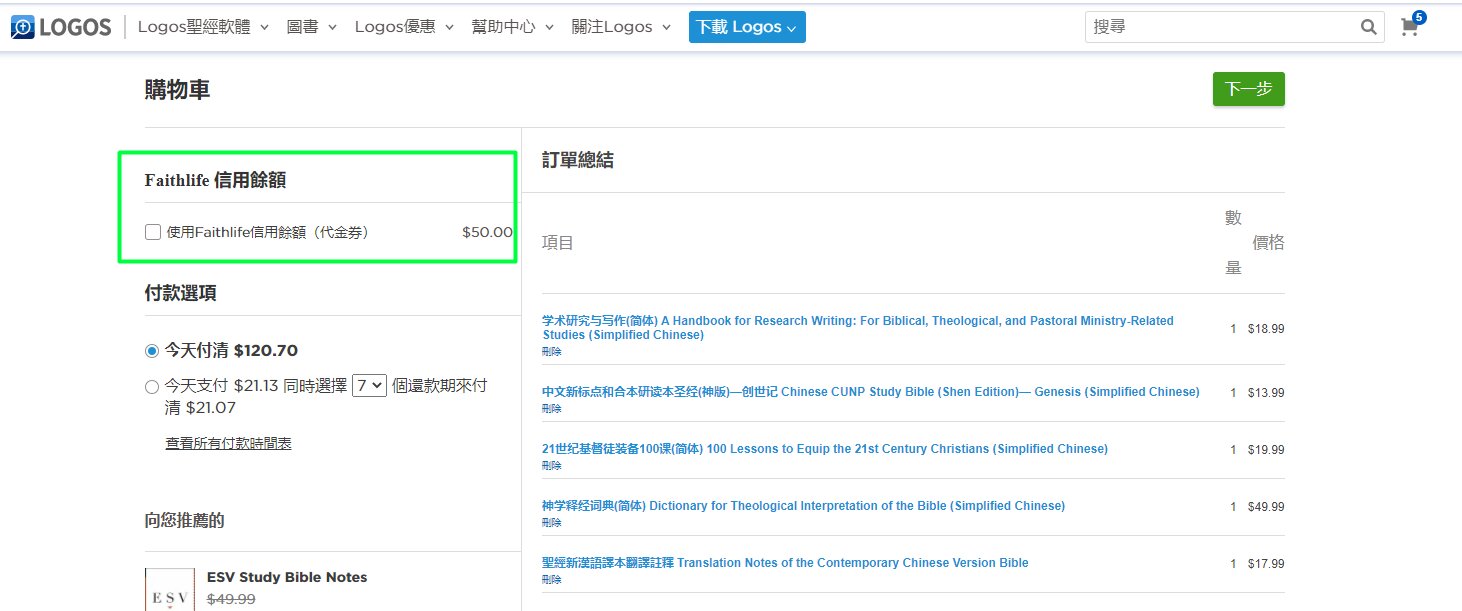Expand the Logos聖經軟體 menu
Viewport: 1462px width, 611px height.
click(203, 27)
